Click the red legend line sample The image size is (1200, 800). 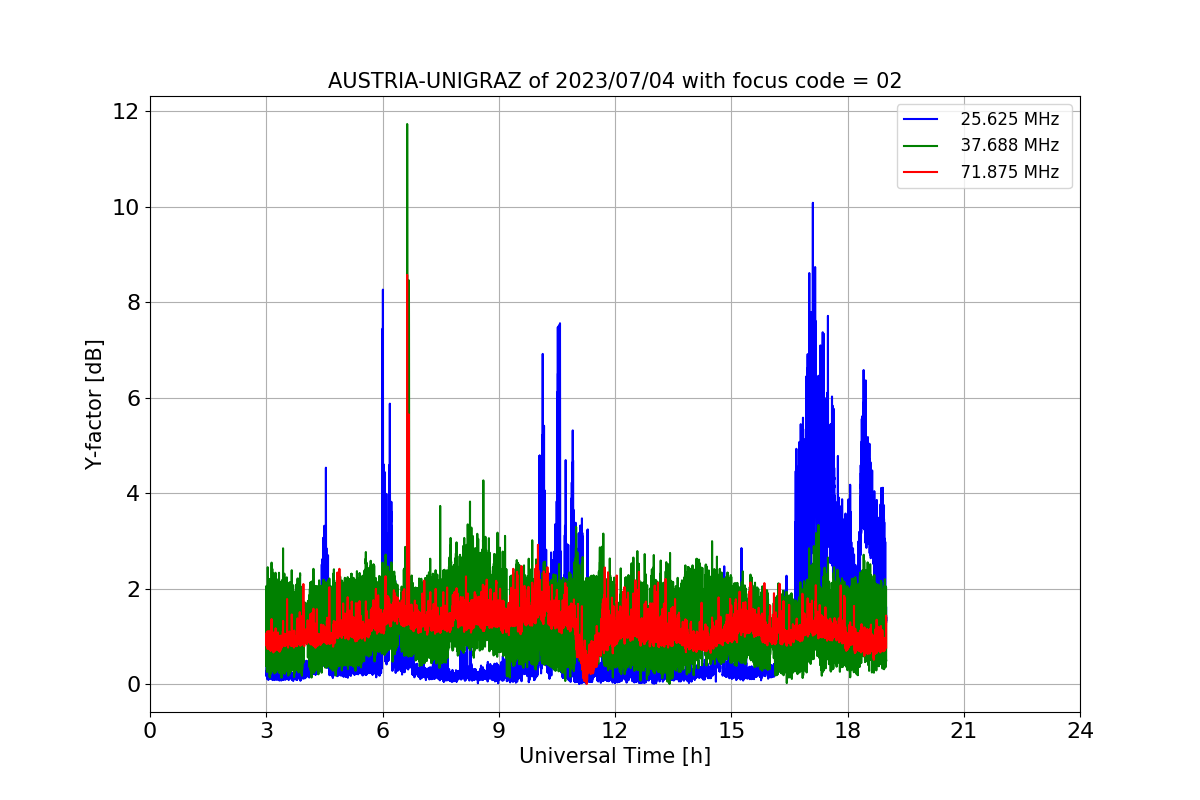tap(922, 172)
